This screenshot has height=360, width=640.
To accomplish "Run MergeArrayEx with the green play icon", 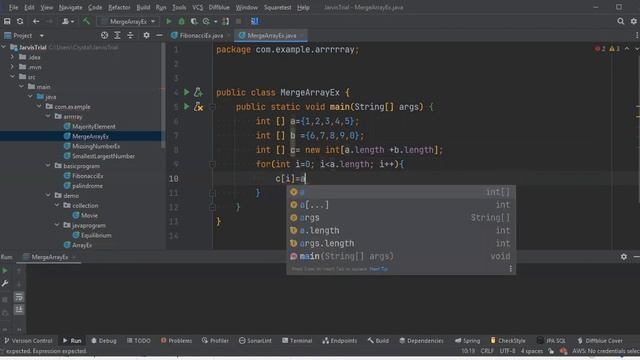I will point(169,21).
